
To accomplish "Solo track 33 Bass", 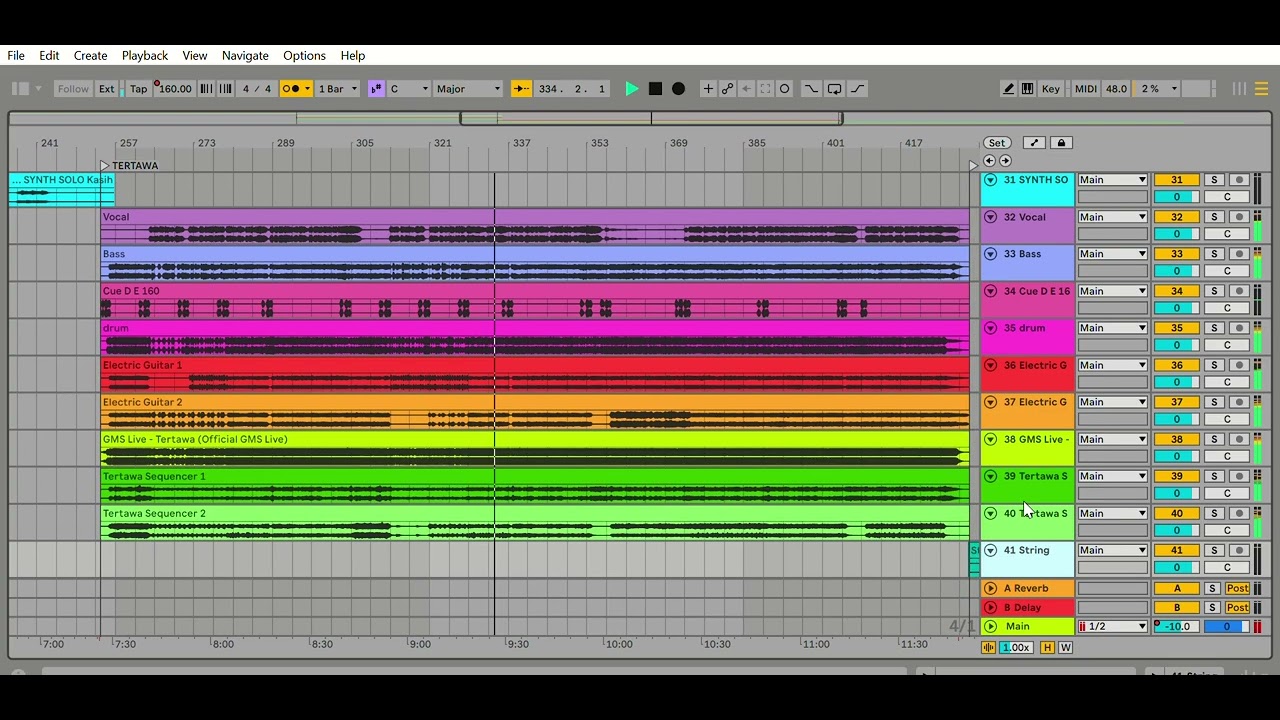I will coord(1214,254).
